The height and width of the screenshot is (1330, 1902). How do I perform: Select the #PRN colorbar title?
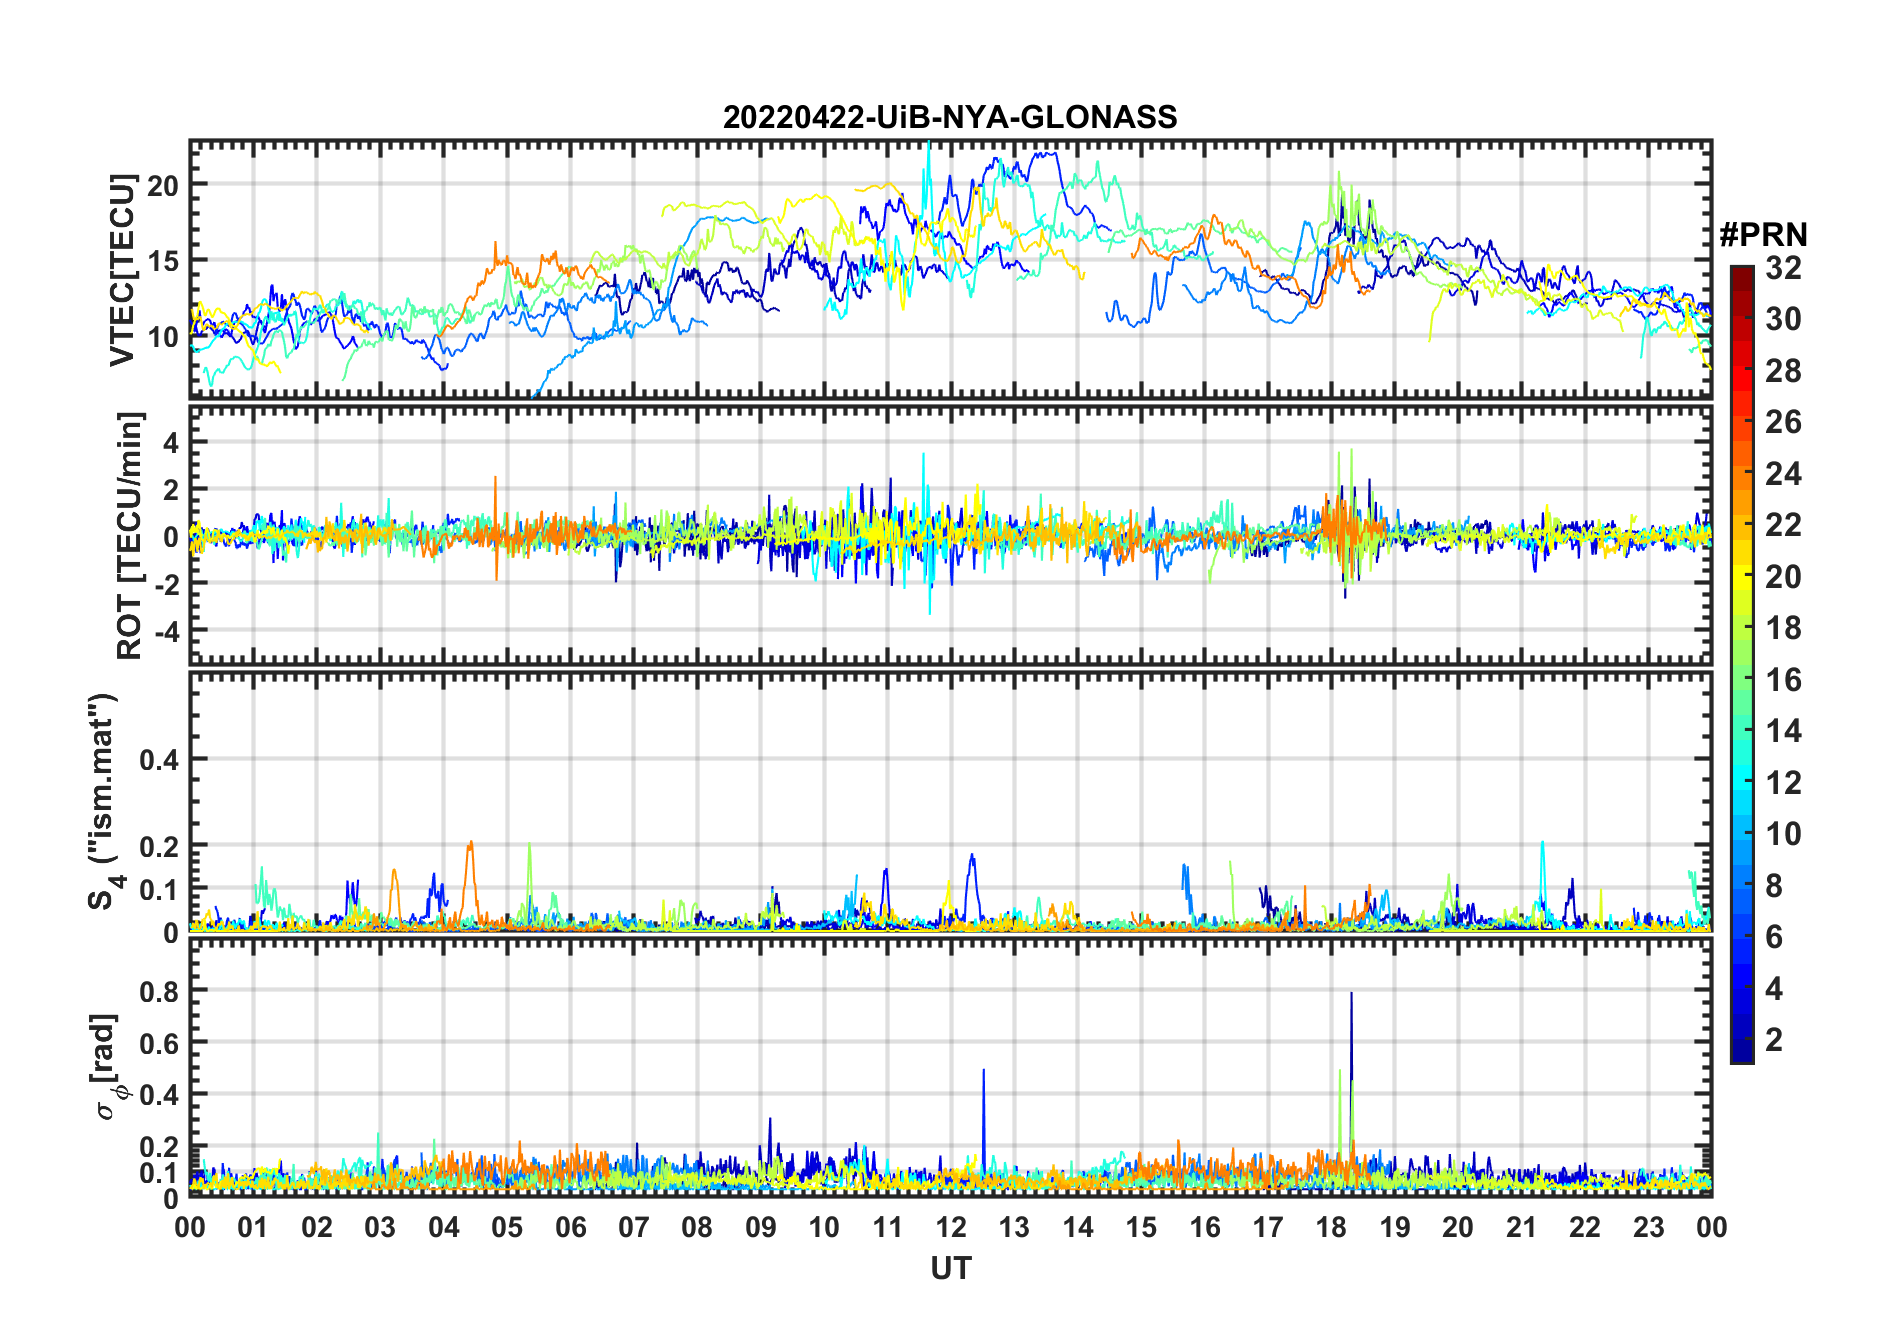click(1763, 235)
